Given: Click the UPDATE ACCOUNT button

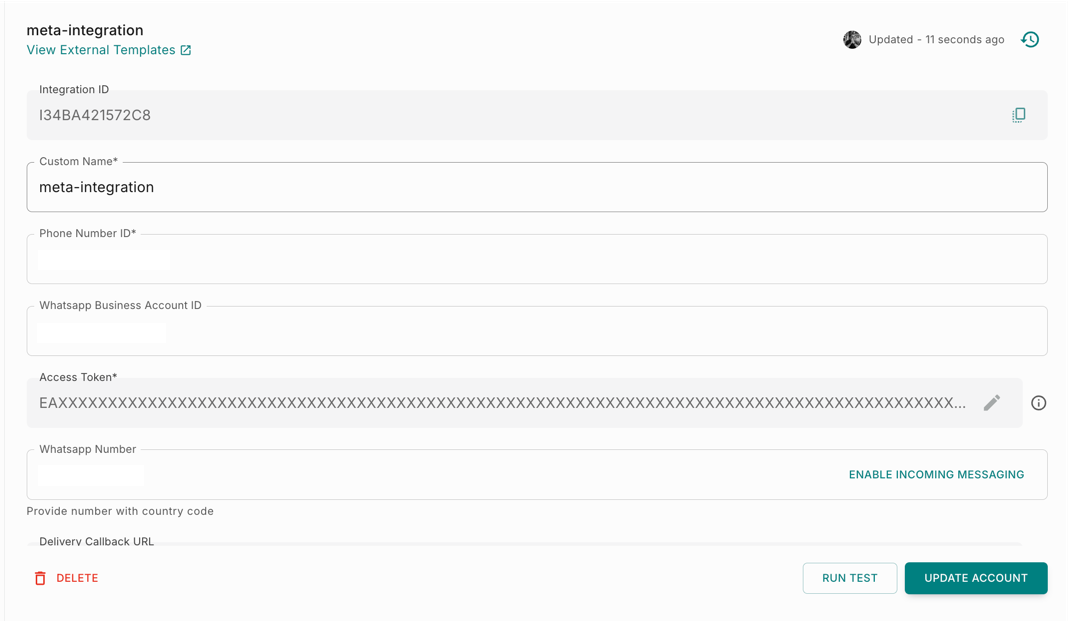Looking at the screenshot, I should 975,578.
